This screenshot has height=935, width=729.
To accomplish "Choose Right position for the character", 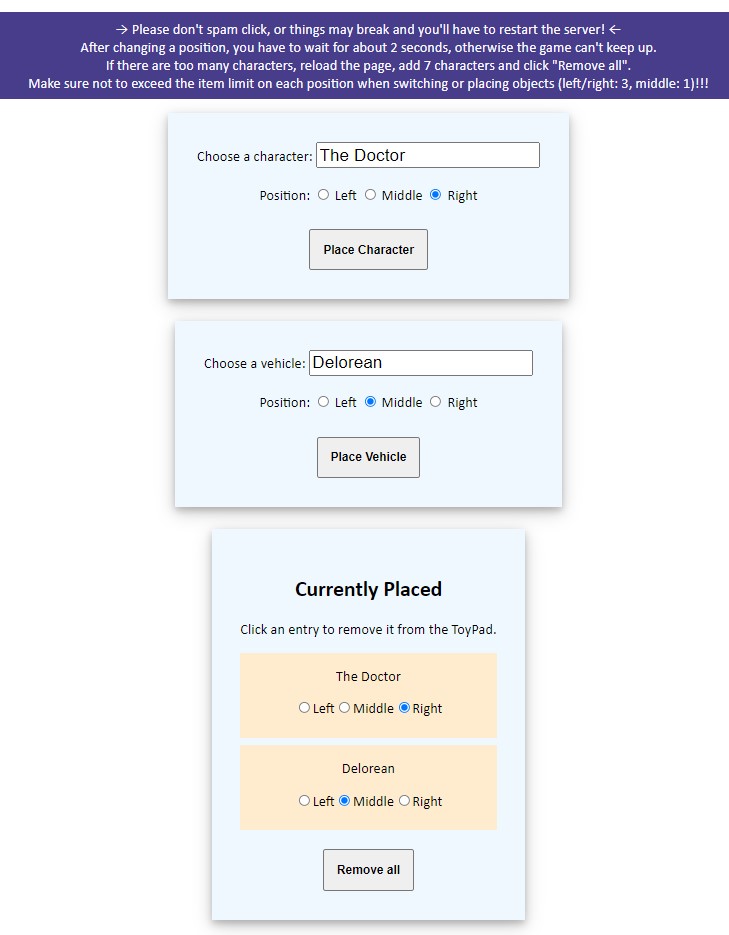I will [435, 195].
